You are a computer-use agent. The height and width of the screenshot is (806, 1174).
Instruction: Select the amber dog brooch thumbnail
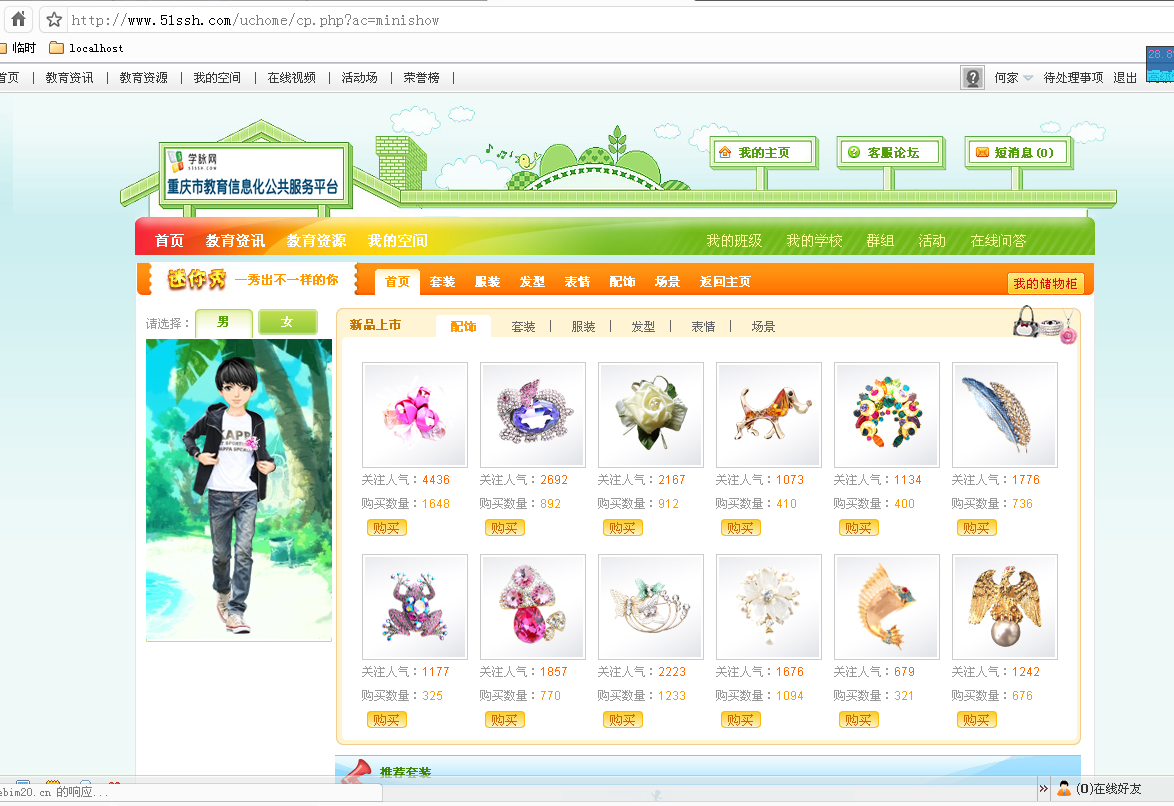(769, 415)
